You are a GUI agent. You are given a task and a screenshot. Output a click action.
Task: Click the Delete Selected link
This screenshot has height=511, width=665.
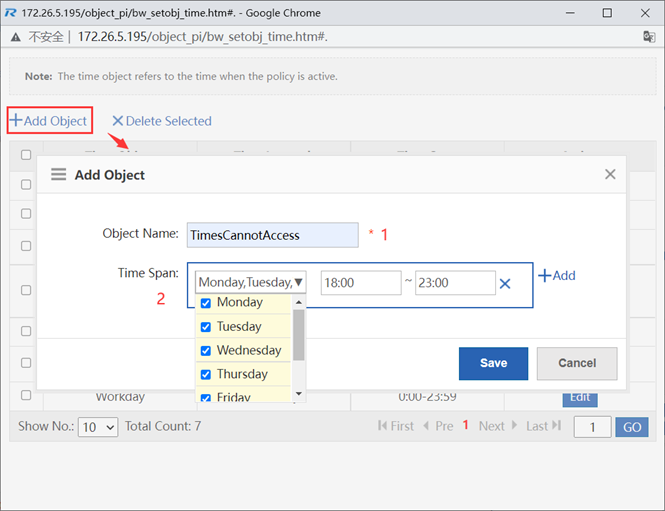pyautogui.click(x=162, y=121)
